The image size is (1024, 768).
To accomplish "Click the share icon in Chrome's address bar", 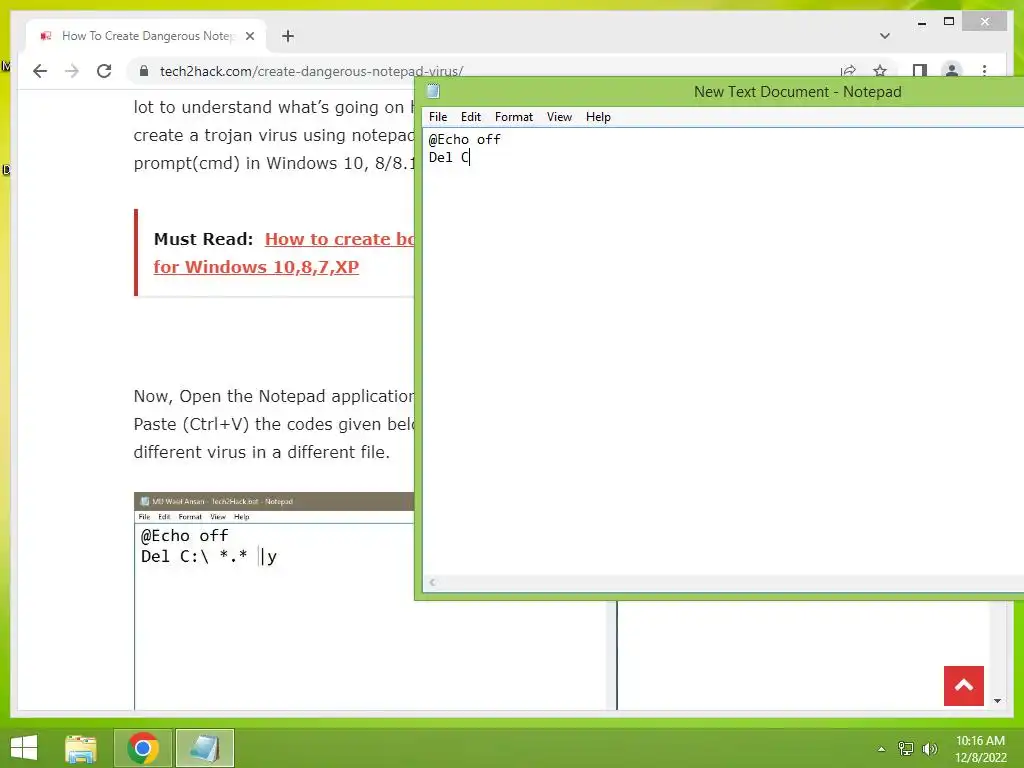I will click(848, 71).
